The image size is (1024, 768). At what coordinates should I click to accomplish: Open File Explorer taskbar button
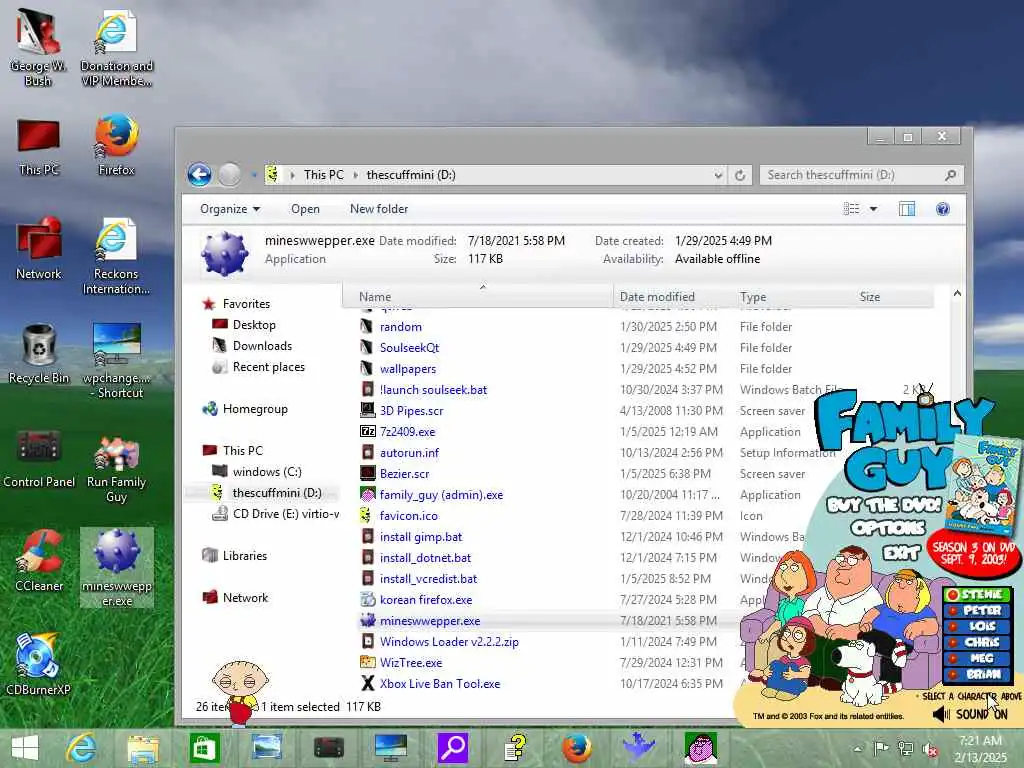coord(142,748)
